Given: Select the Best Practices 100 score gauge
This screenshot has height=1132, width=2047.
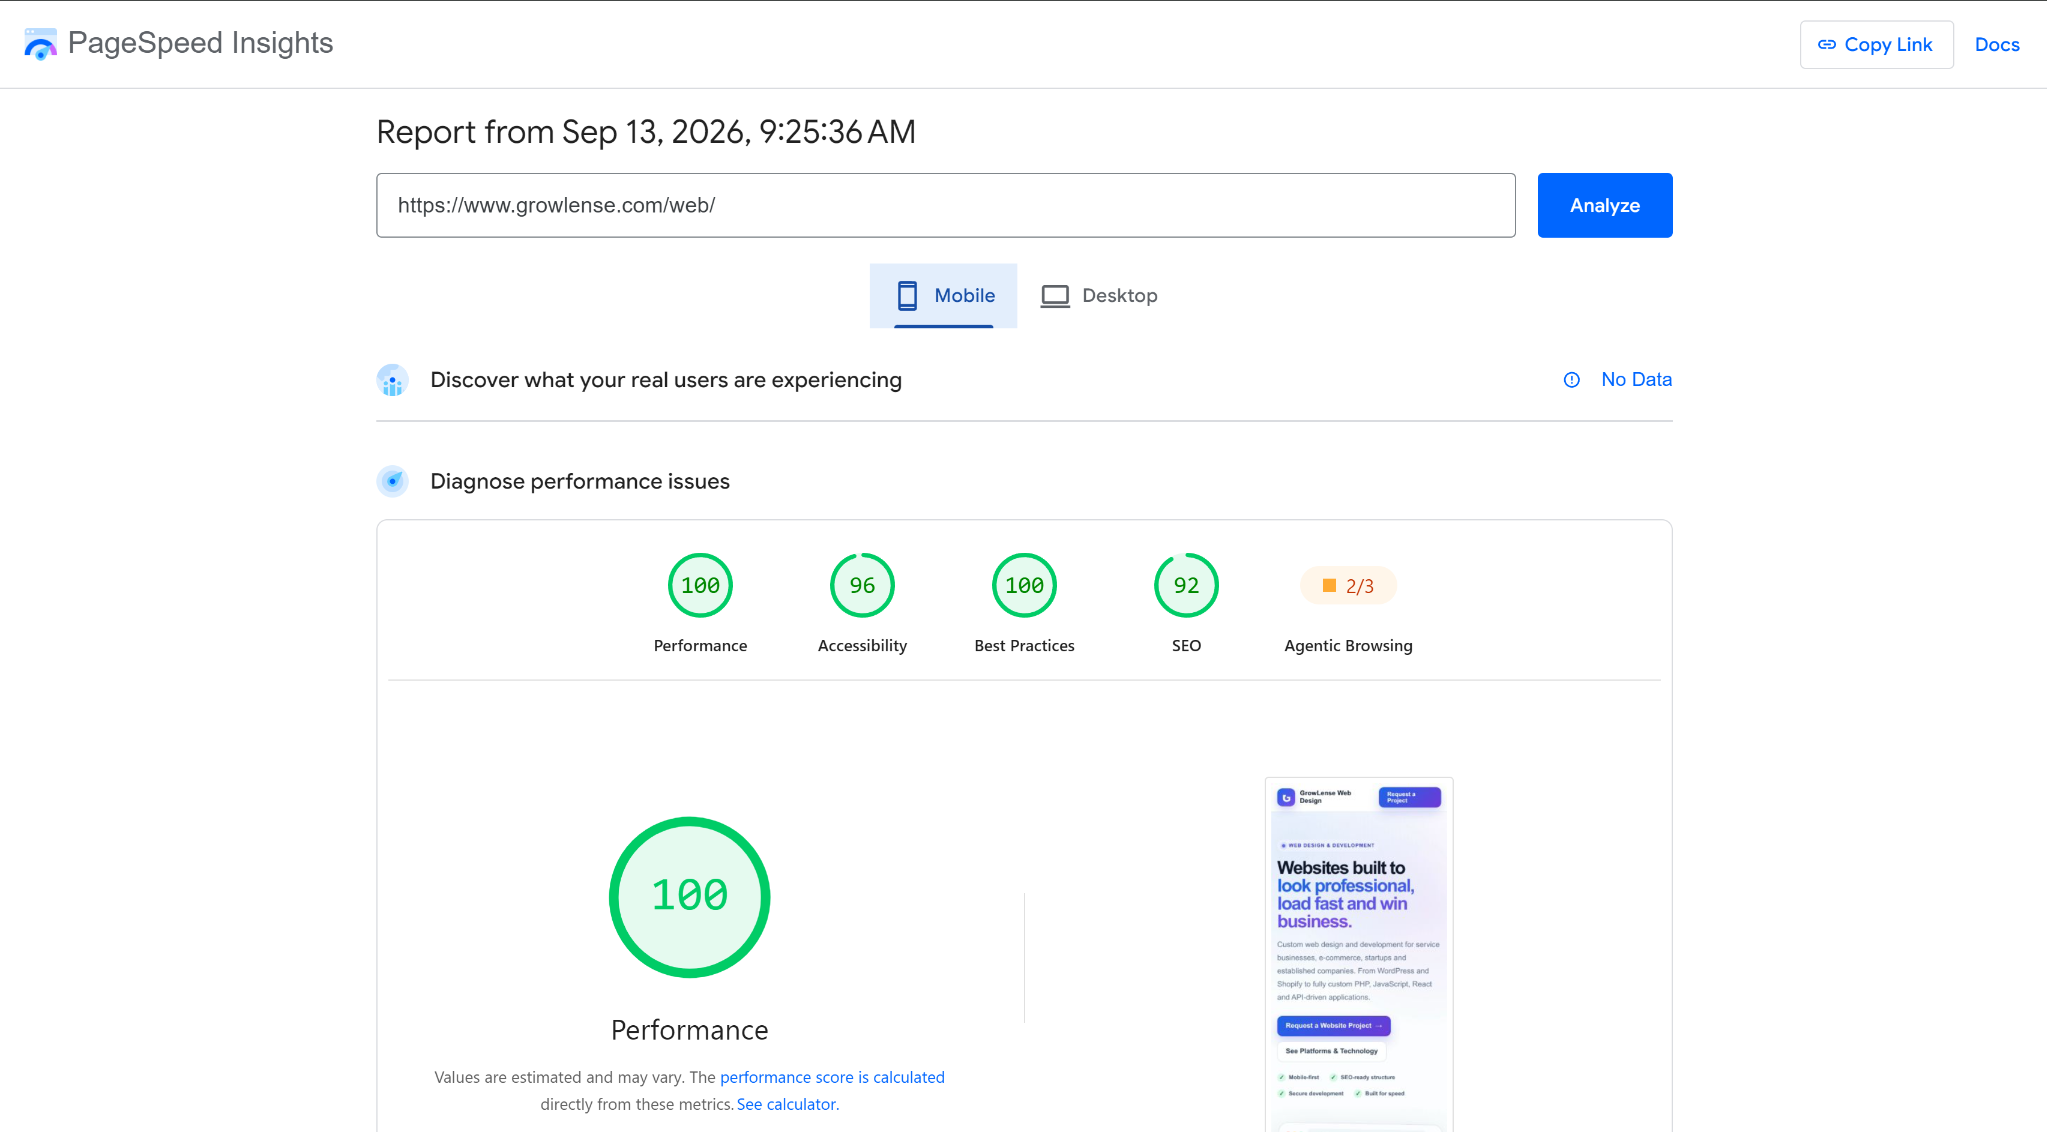Looking at the screenshot, I should tap(1024, 586).
